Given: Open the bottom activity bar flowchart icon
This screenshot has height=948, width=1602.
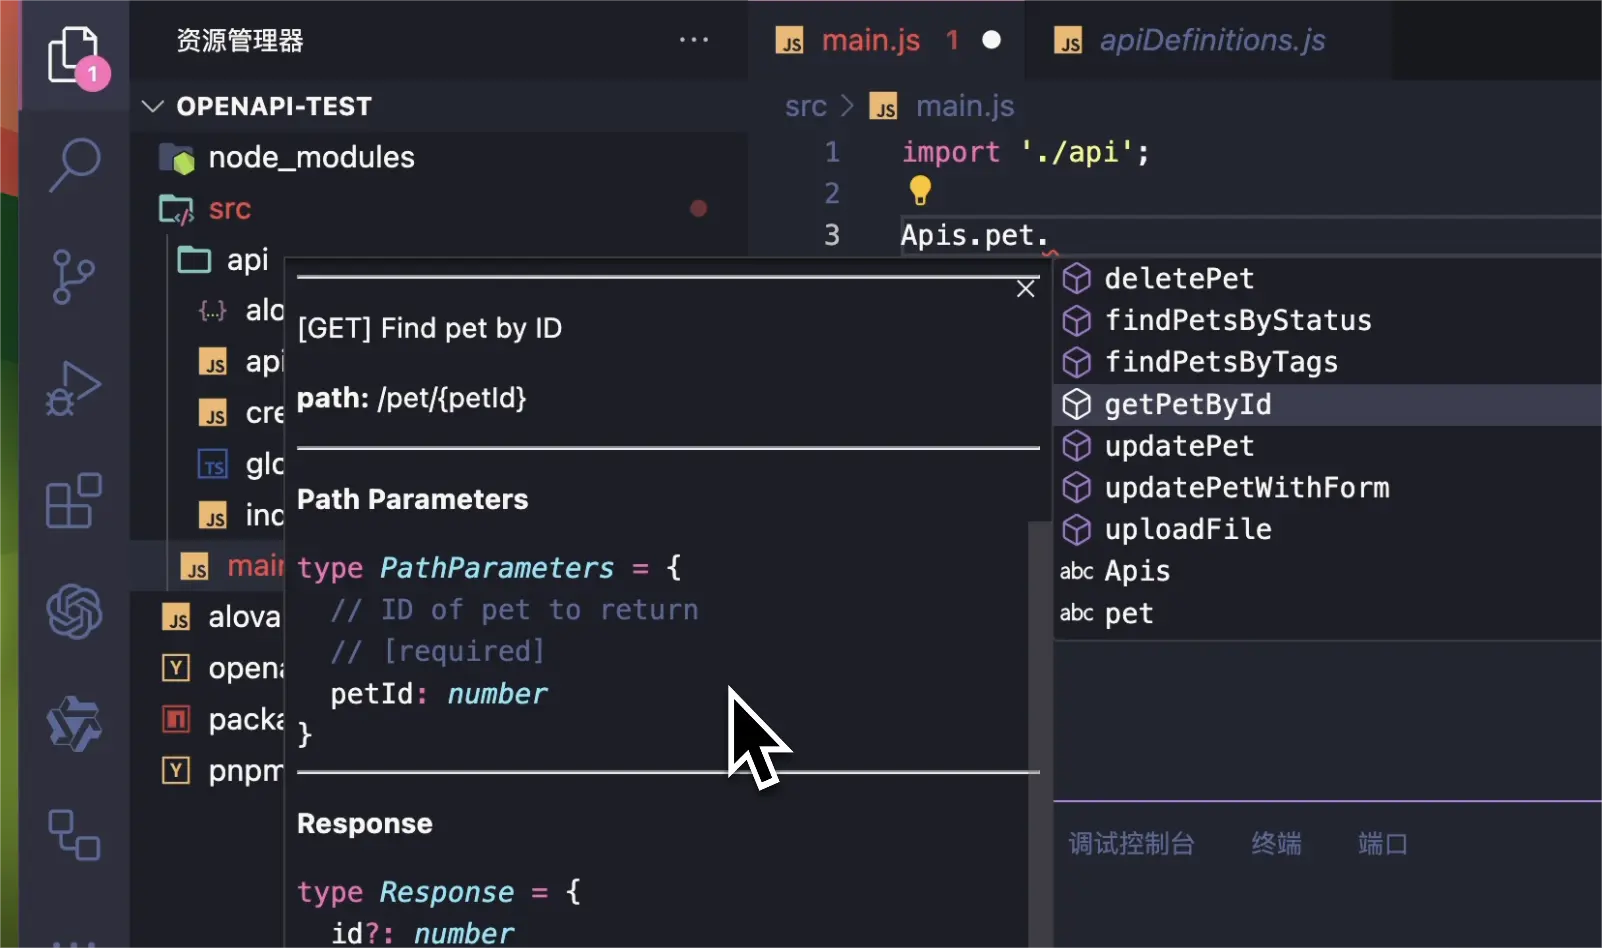Looking at the screenshot, I should coord(74,834).
